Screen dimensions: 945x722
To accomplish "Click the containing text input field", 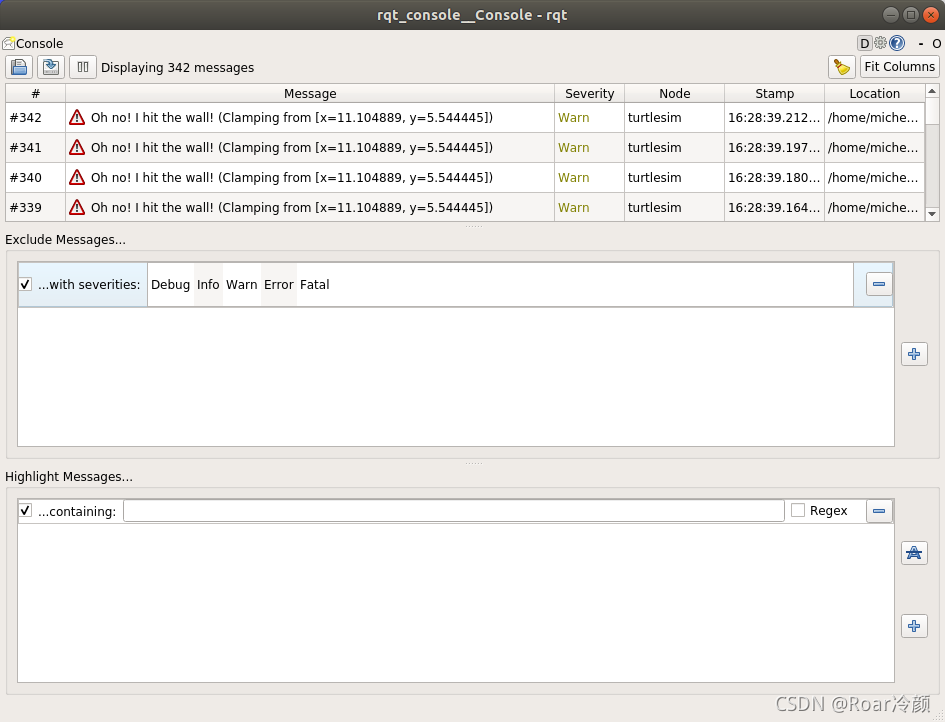I will [x=454, y=510].
